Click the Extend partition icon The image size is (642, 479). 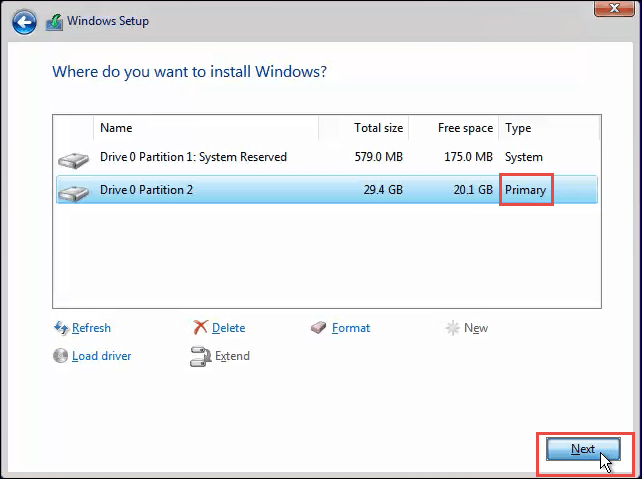click(x=200, y=356)
